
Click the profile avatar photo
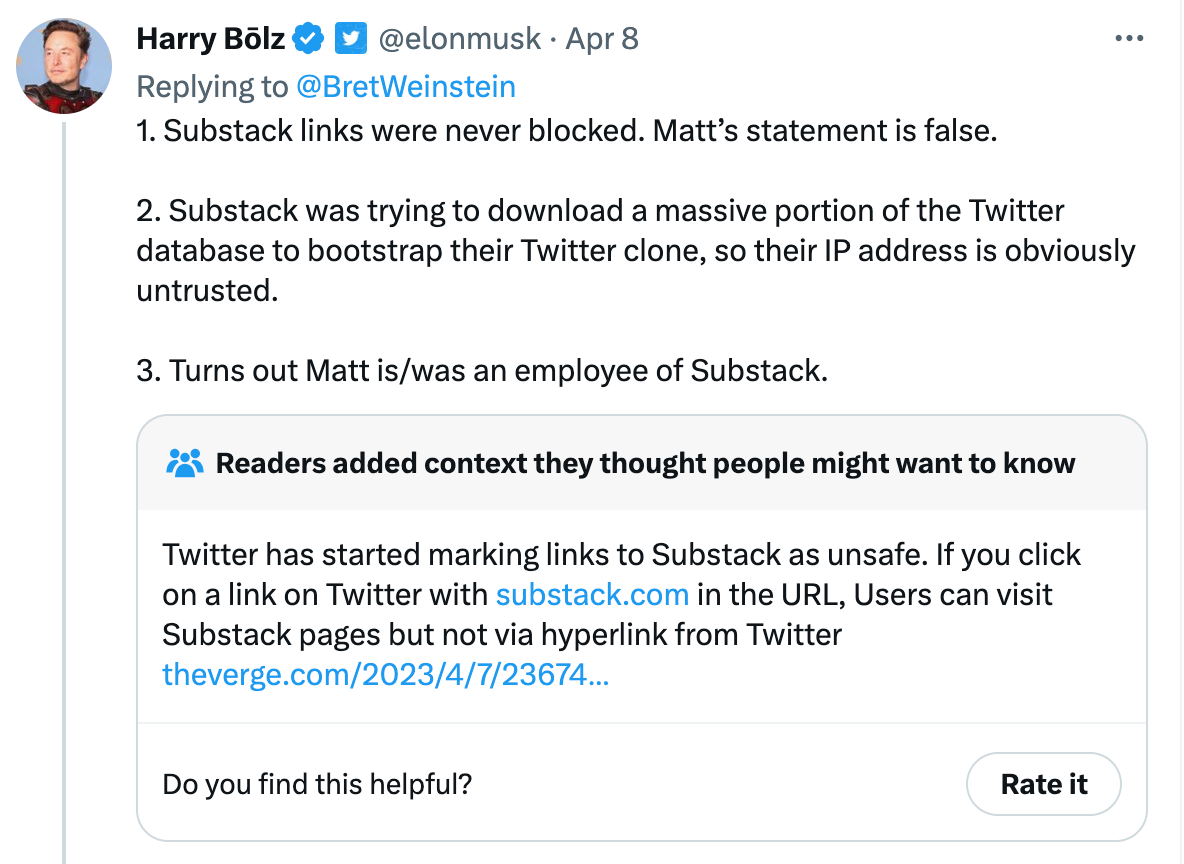coord(64,65)
